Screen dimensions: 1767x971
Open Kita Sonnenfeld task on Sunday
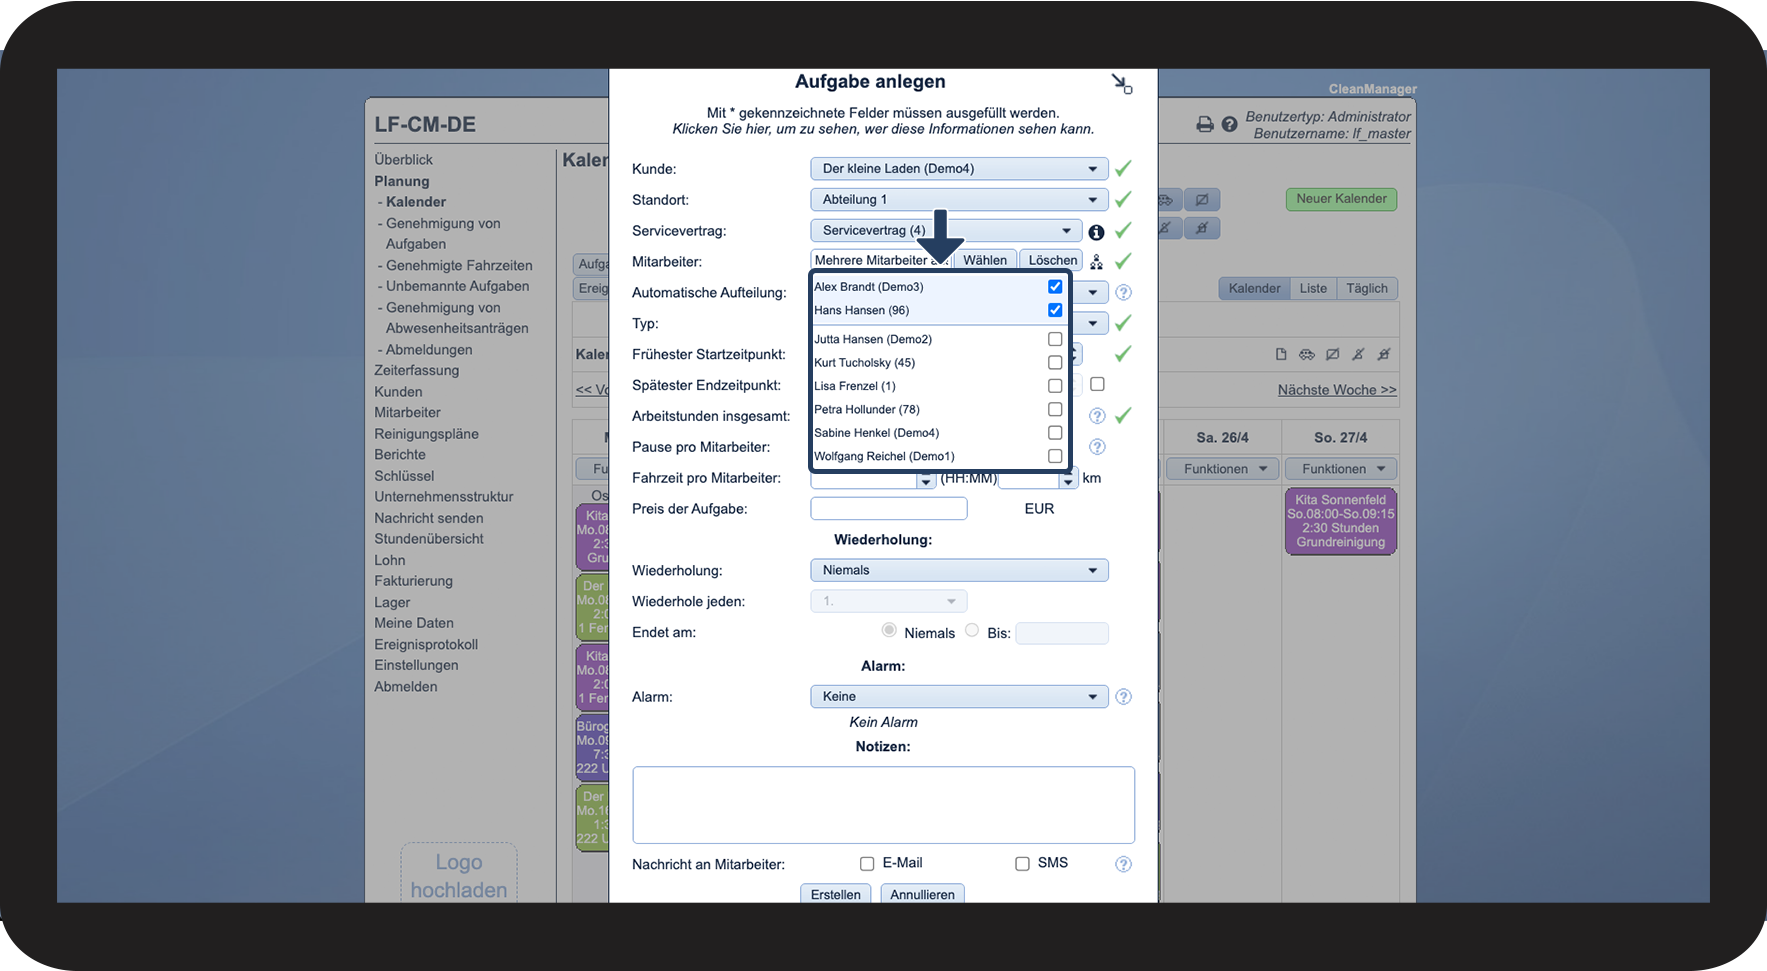pyautogui.click(x=1340, y=521)
